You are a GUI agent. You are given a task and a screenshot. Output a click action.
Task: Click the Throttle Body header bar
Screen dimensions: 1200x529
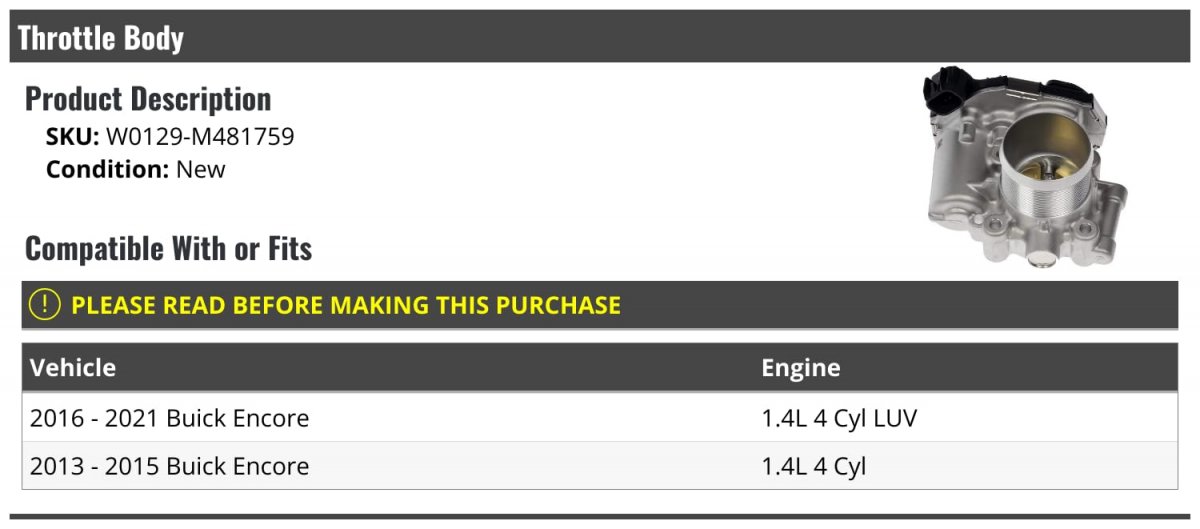pos(600,37)
